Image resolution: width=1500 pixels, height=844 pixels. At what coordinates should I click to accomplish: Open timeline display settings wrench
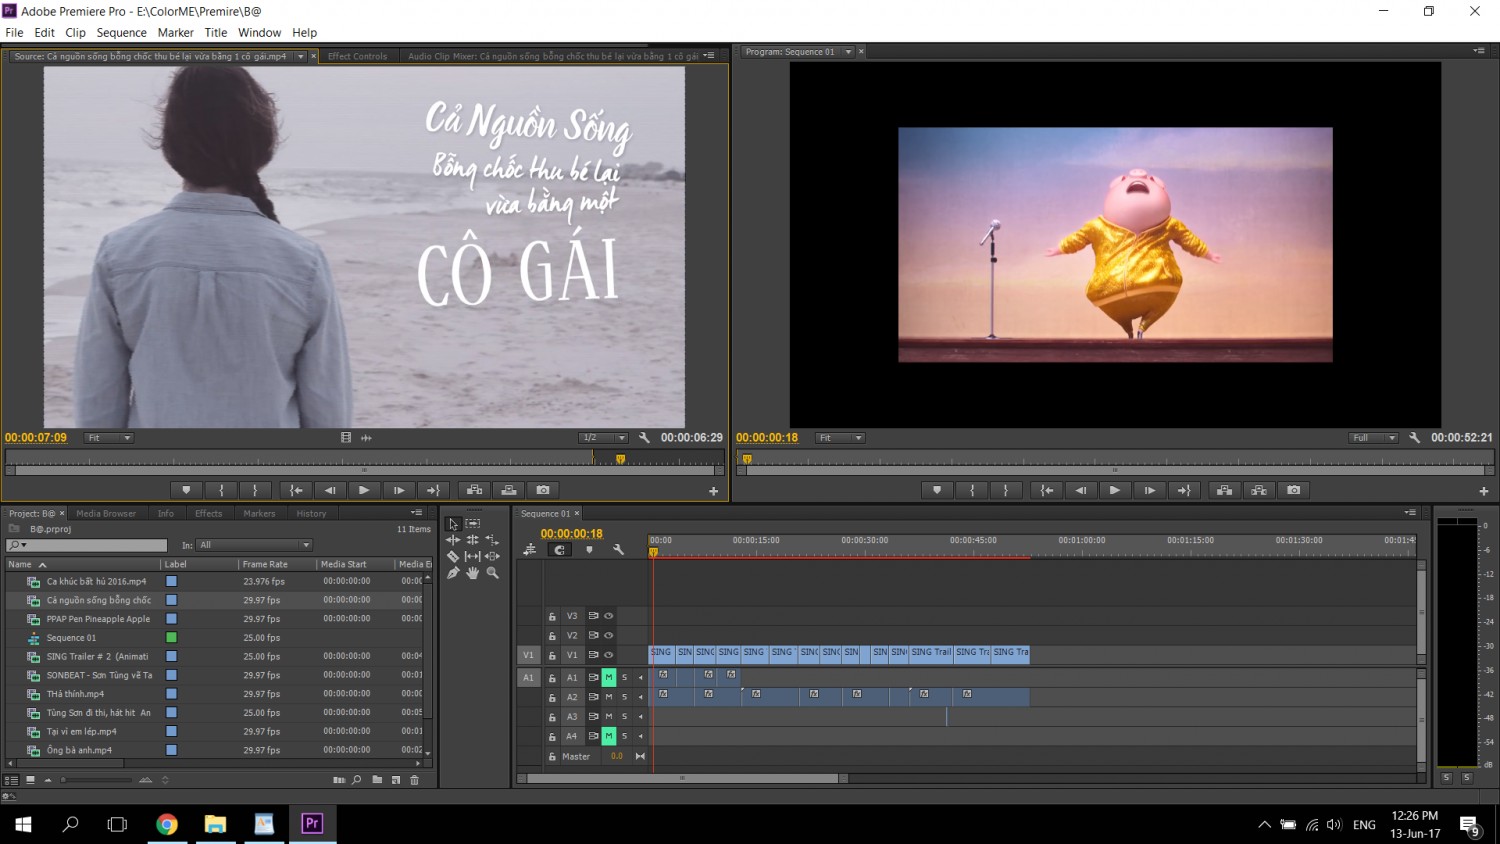[x=618, y=550]
